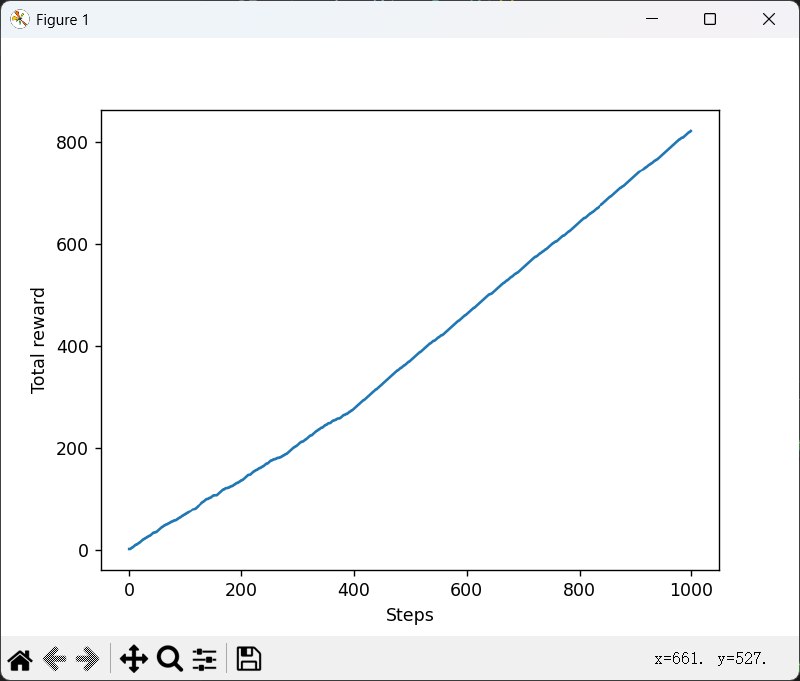The image size is (800, 681).
Task: Click the y-axis tick label '600'
Action: [x=72, y=245]
